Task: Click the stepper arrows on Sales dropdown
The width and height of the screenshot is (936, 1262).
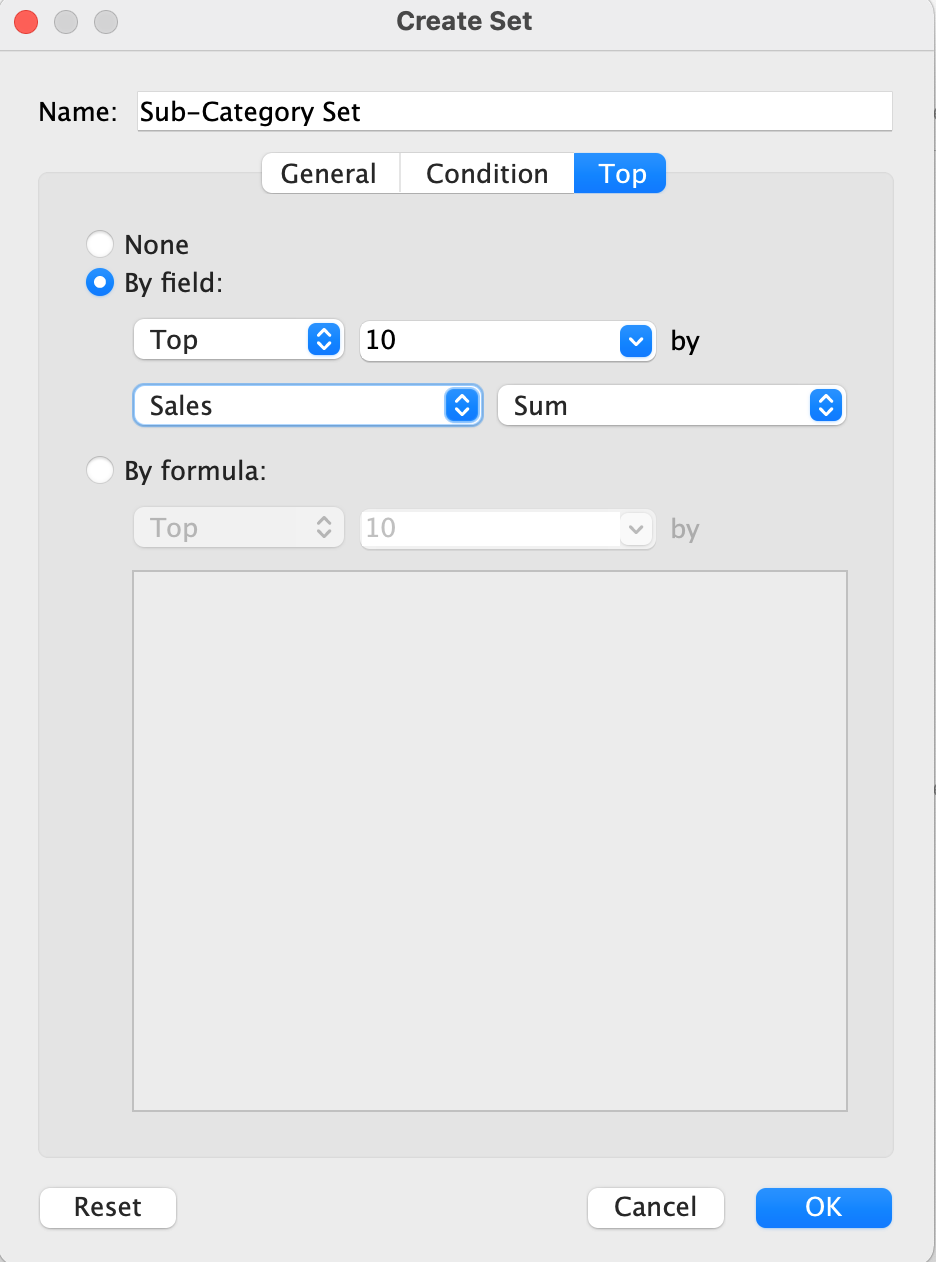Action: tap(462, 406)
